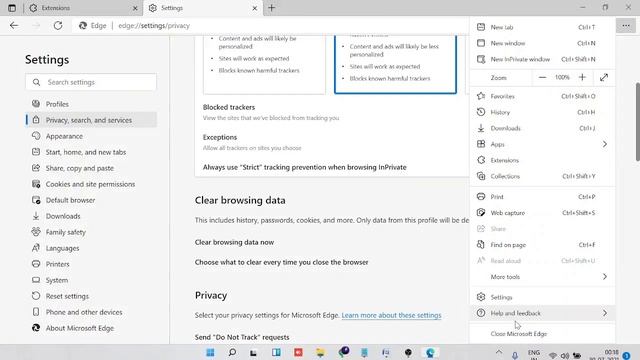The width and height of the screenshot is (640, 360).
Task: Expand the Apps submenu arrow
Action: (604, 144)
